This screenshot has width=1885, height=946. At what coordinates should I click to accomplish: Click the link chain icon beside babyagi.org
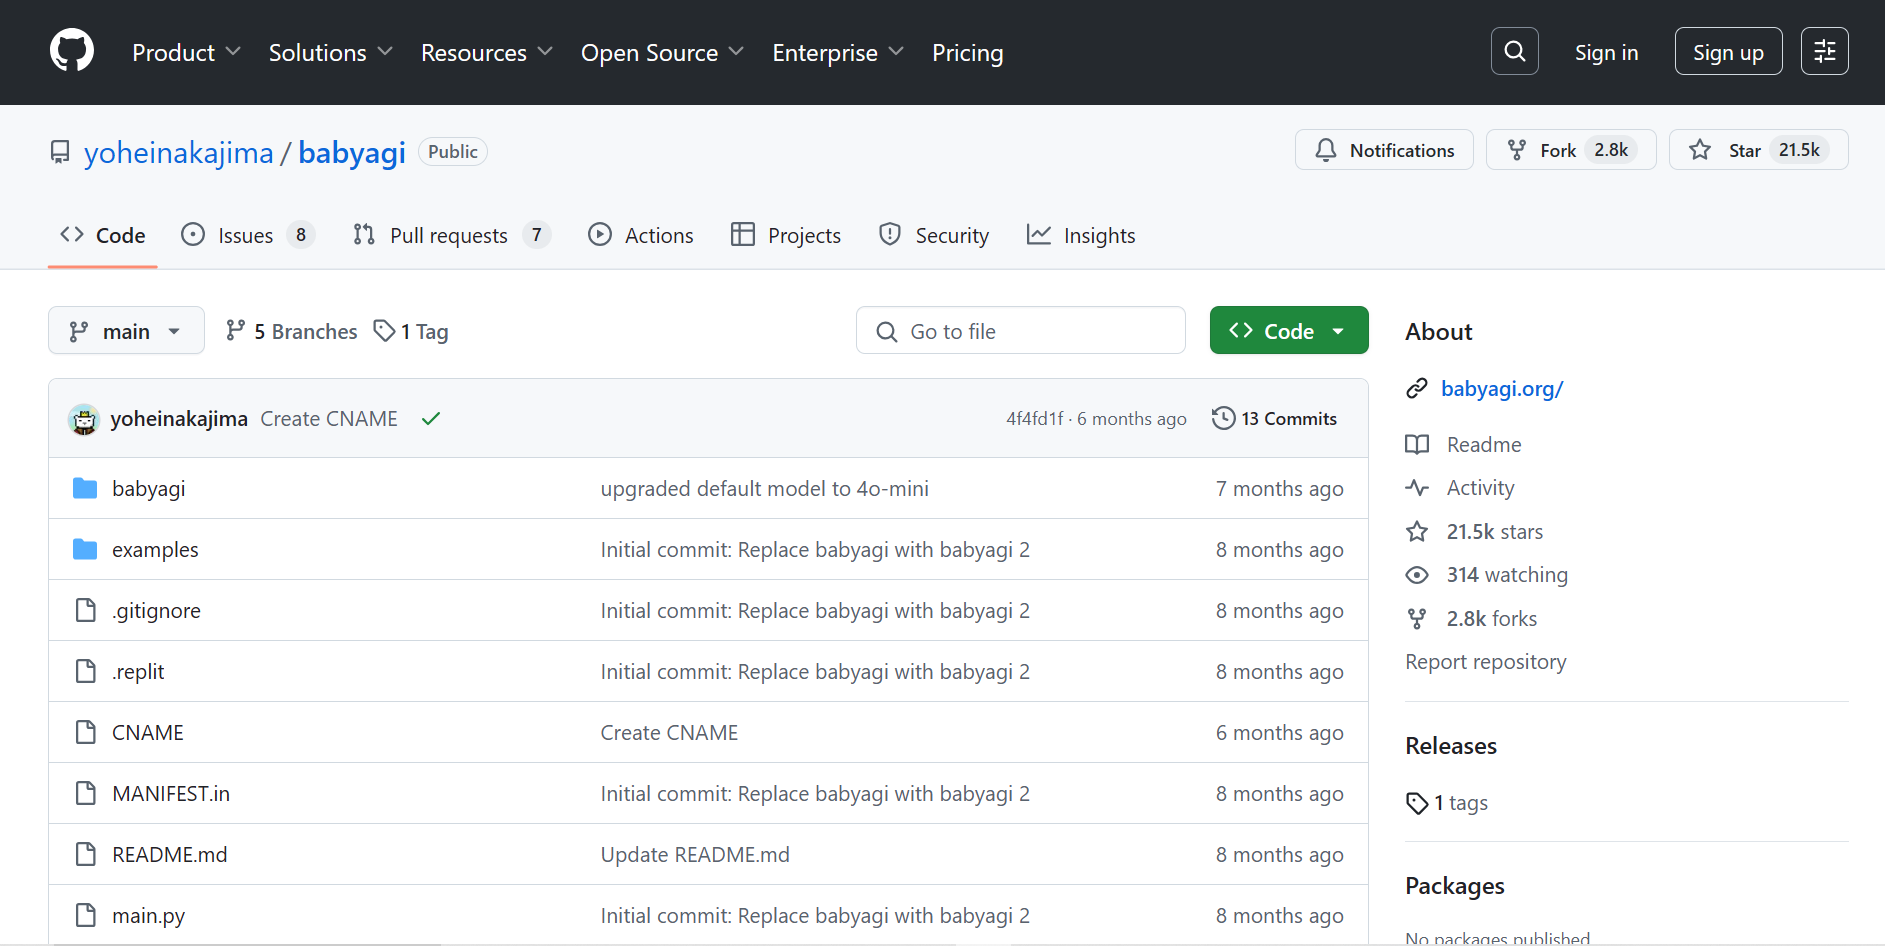[x=1417, y=388]
